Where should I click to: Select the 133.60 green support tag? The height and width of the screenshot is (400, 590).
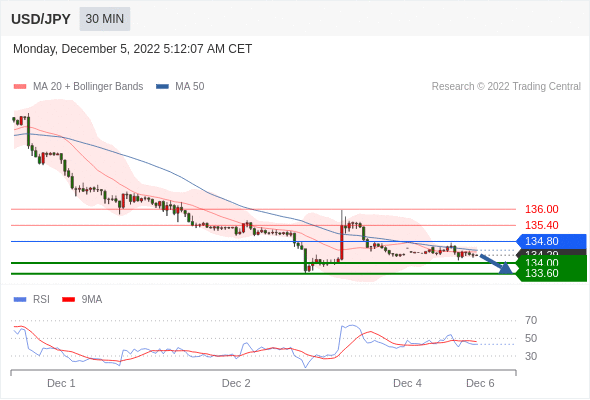pos(552,274)
